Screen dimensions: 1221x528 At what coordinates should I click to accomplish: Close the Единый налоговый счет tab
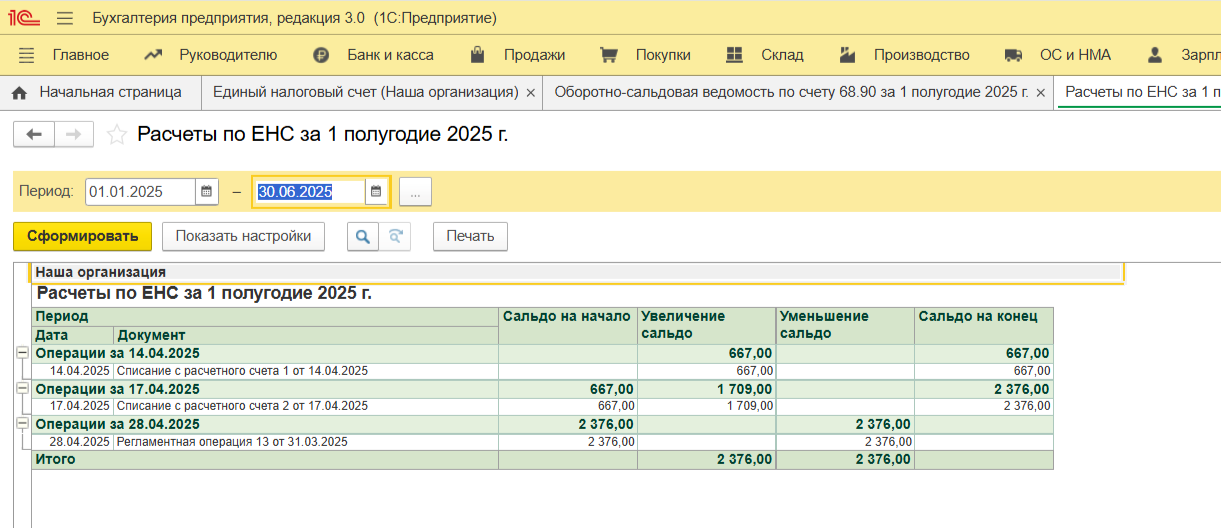(531, 93)
